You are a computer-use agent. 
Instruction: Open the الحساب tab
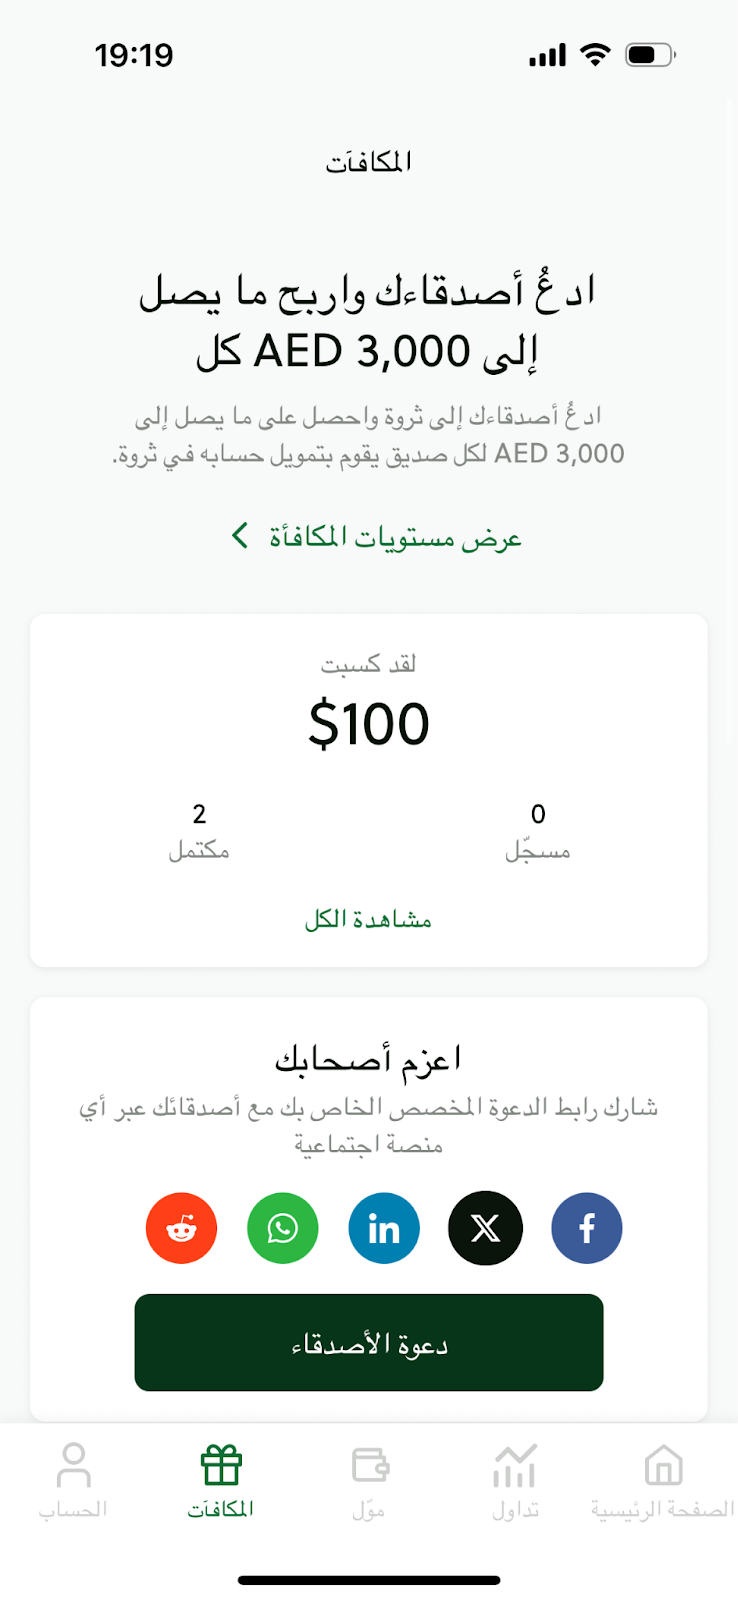[73, 1508]
